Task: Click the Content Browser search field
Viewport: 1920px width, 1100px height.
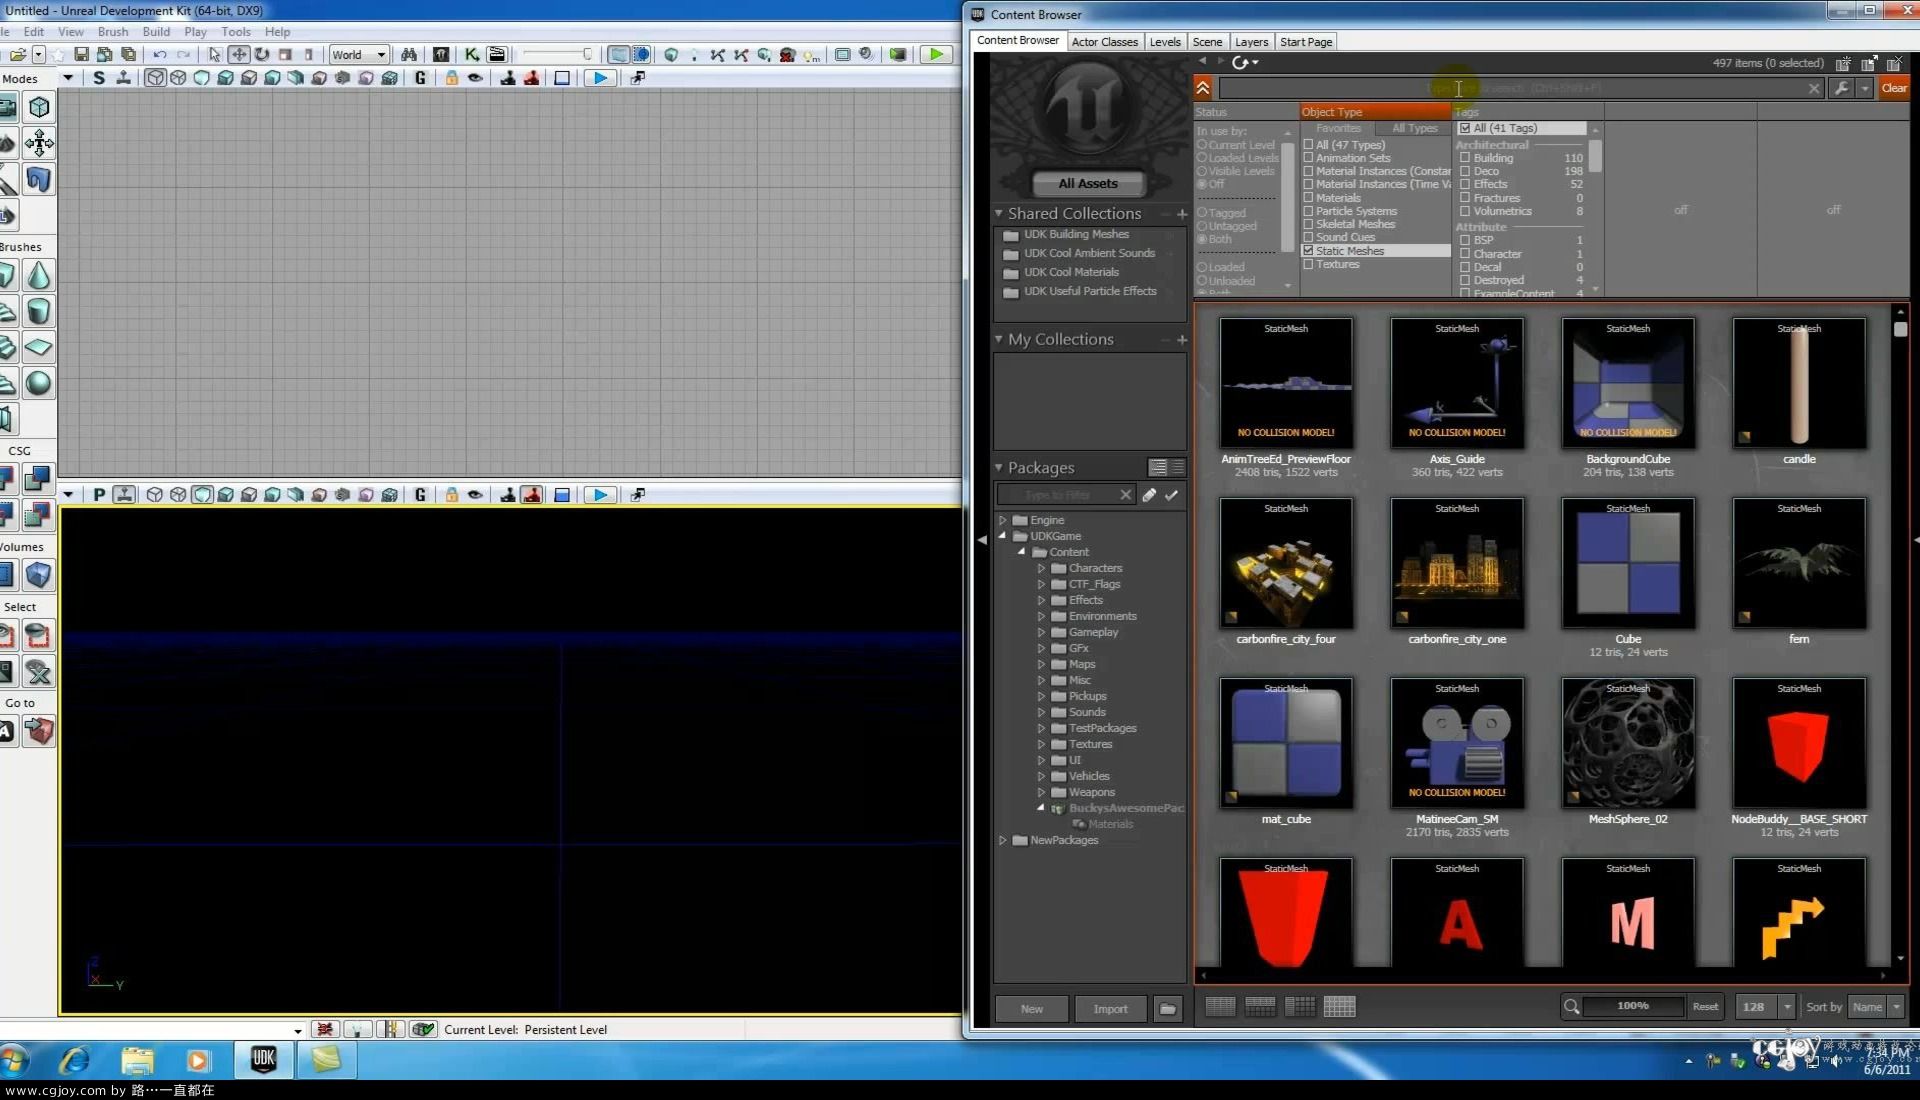Action: pos(1520,88)
